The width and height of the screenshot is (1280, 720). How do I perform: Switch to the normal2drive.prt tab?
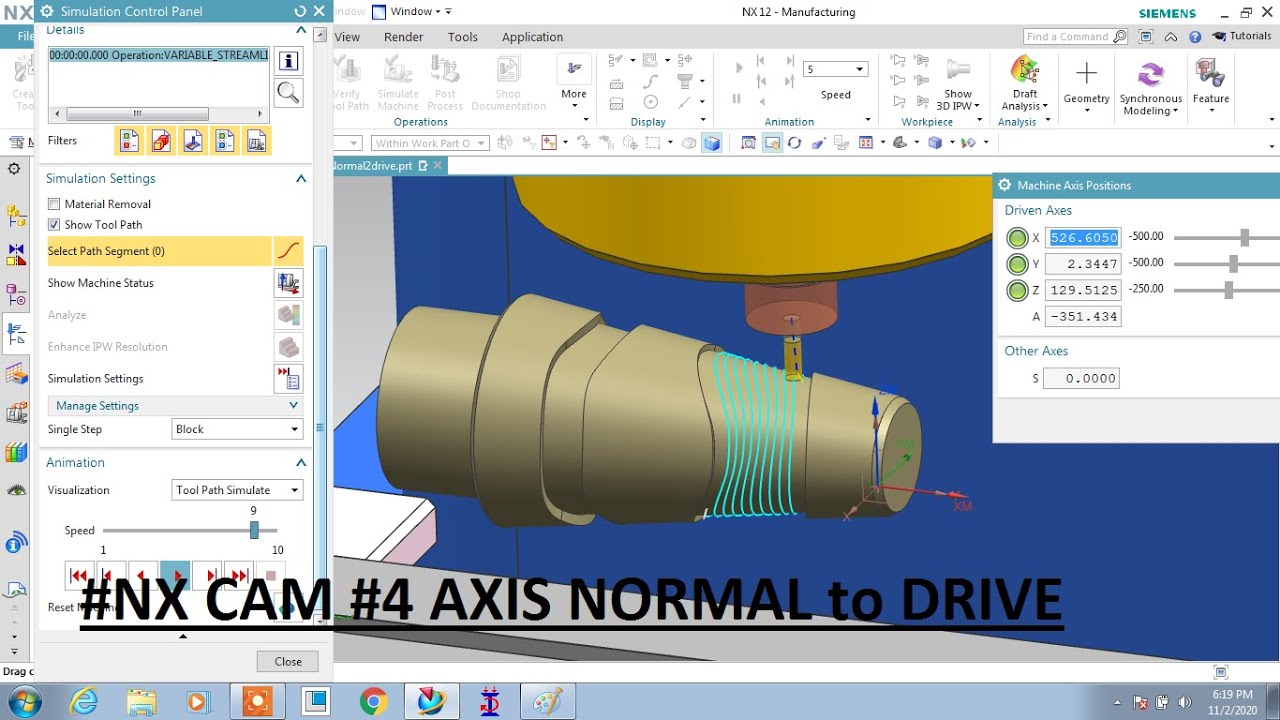pyautogui.click(x=372, y=166)
